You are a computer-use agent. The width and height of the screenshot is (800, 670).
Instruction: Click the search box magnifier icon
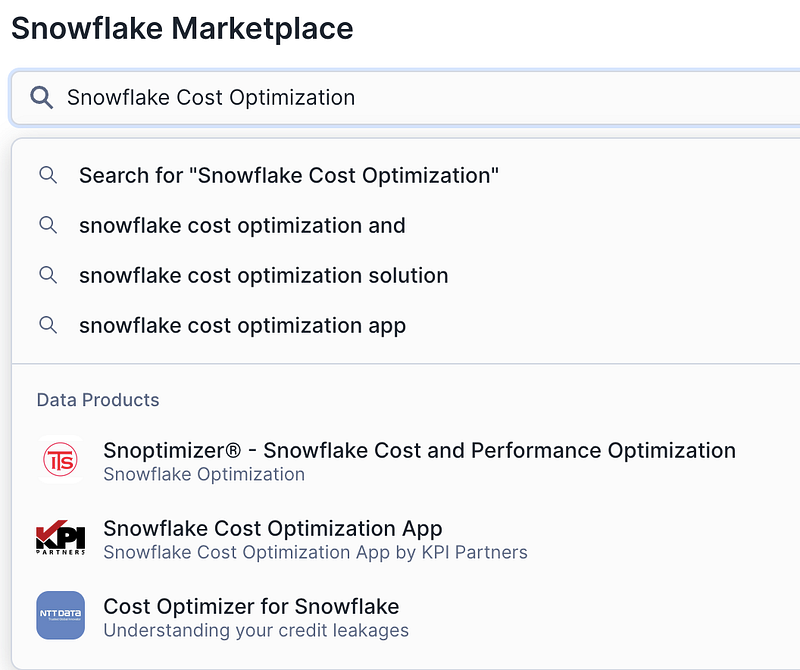[x=41, y=97]
